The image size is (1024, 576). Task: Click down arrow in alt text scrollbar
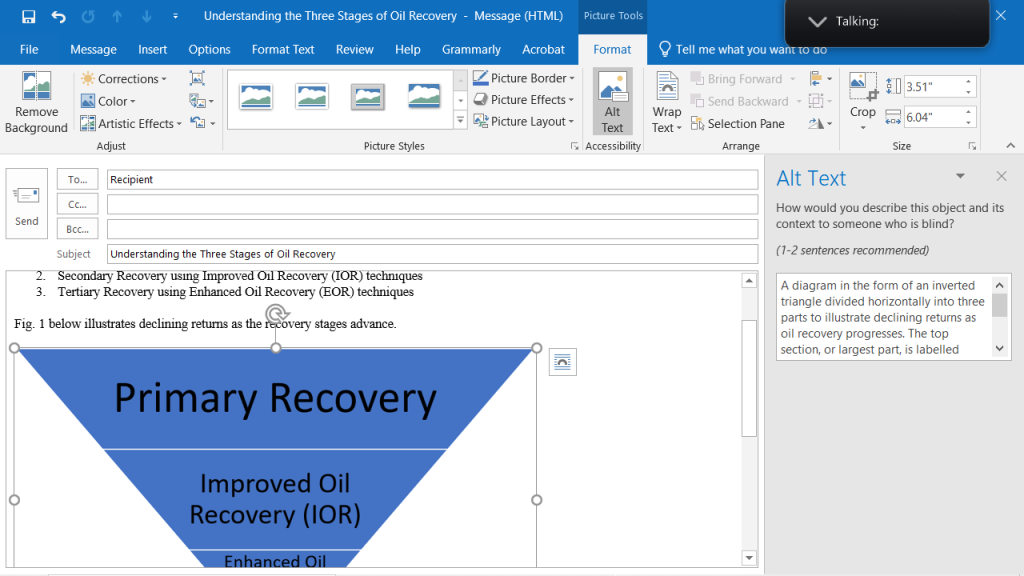1000,349
